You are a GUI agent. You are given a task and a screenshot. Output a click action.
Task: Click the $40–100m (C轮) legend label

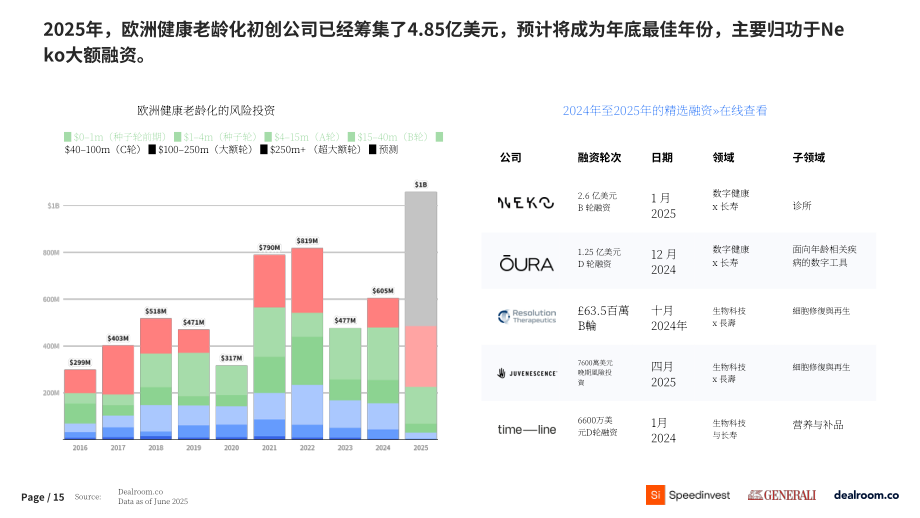coord(103,150)
